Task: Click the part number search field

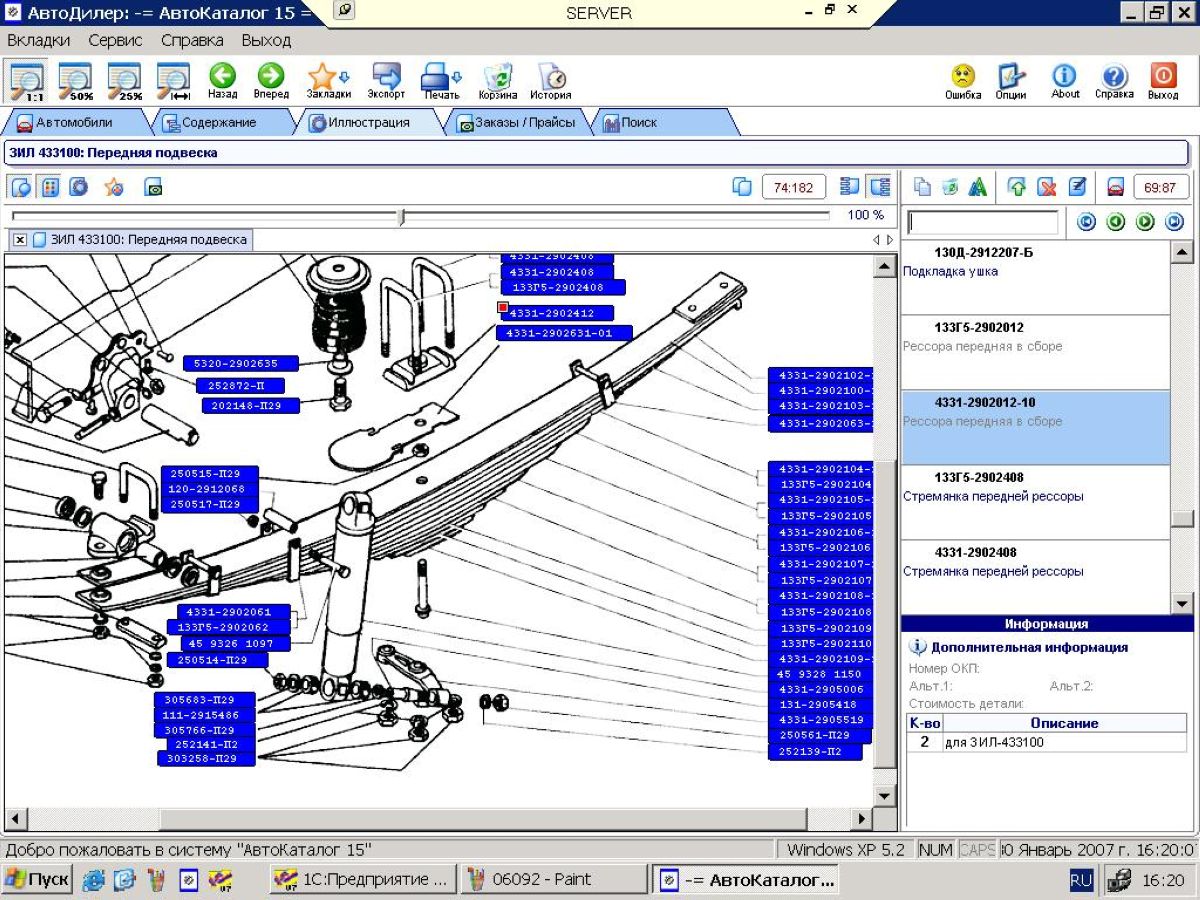Action: (982, 222)
